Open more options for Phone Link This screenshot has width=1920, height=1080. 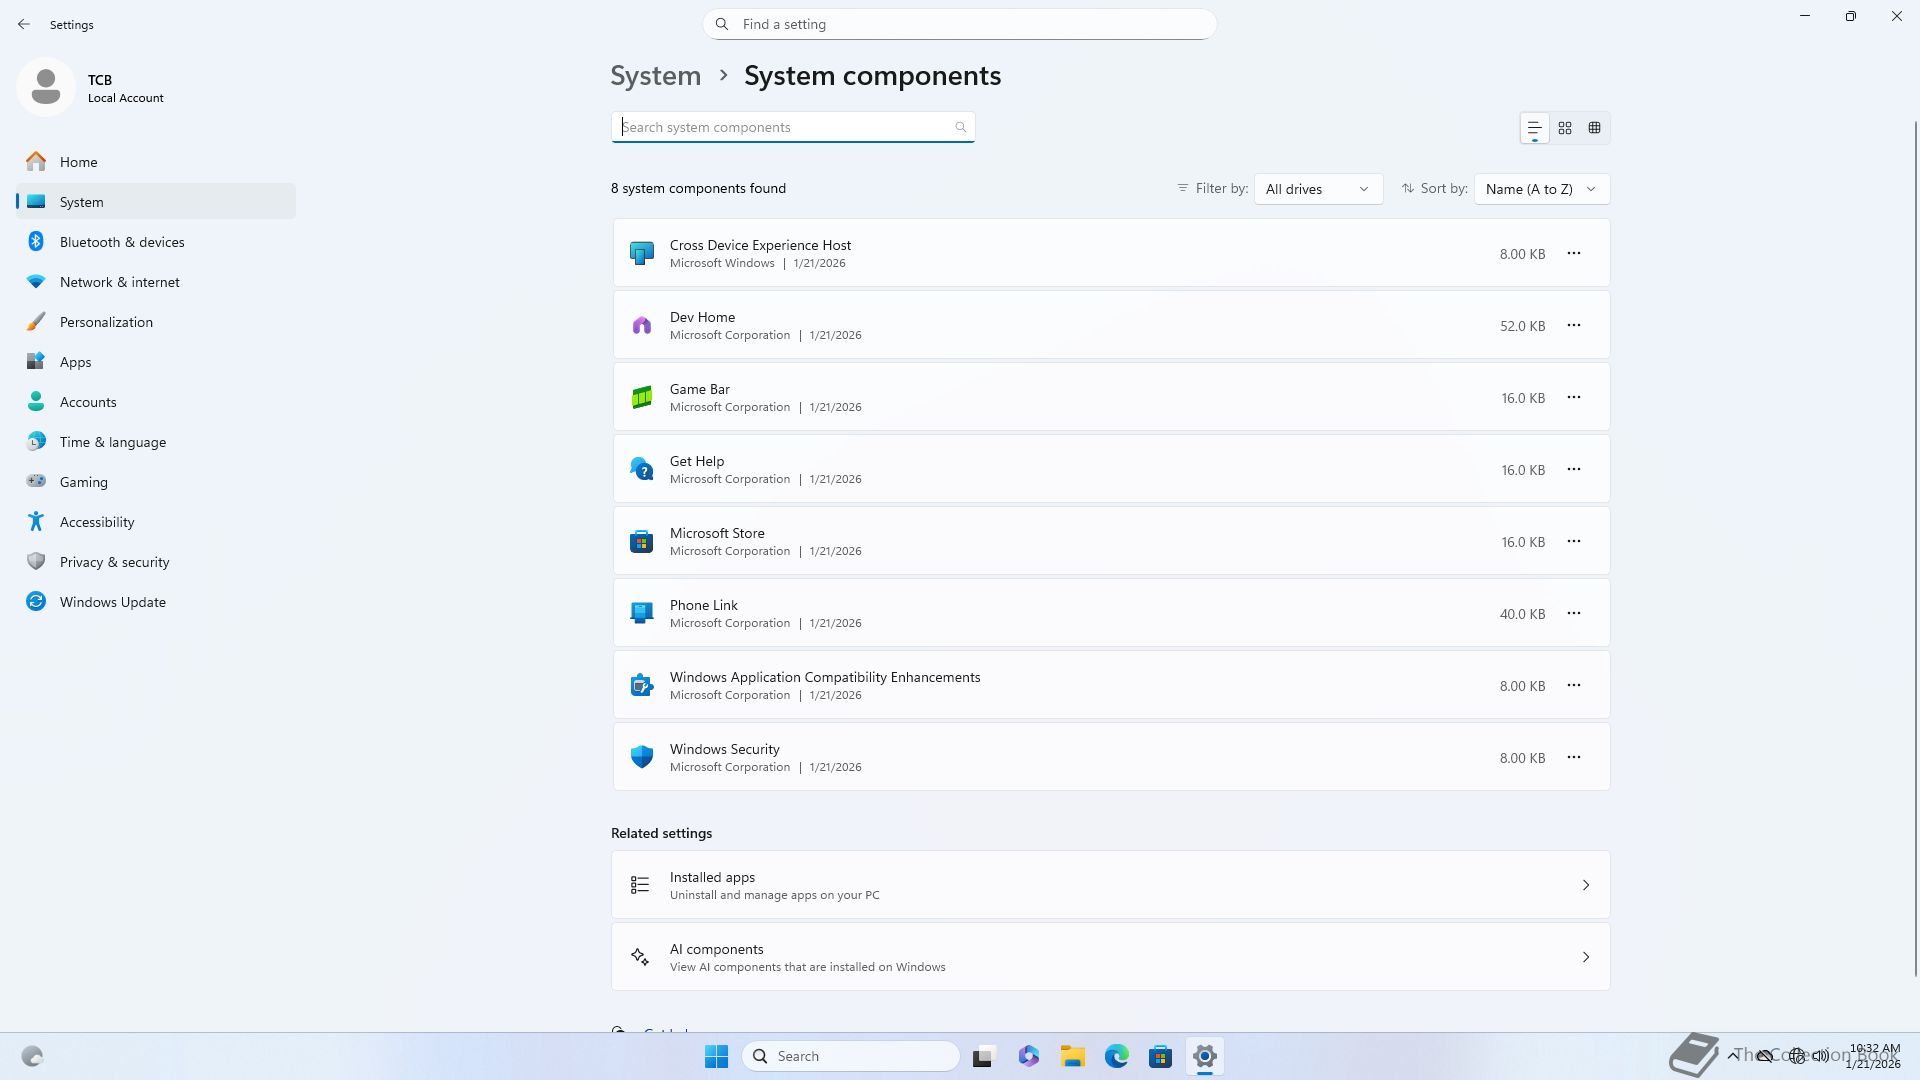(x=1574, y=613)
